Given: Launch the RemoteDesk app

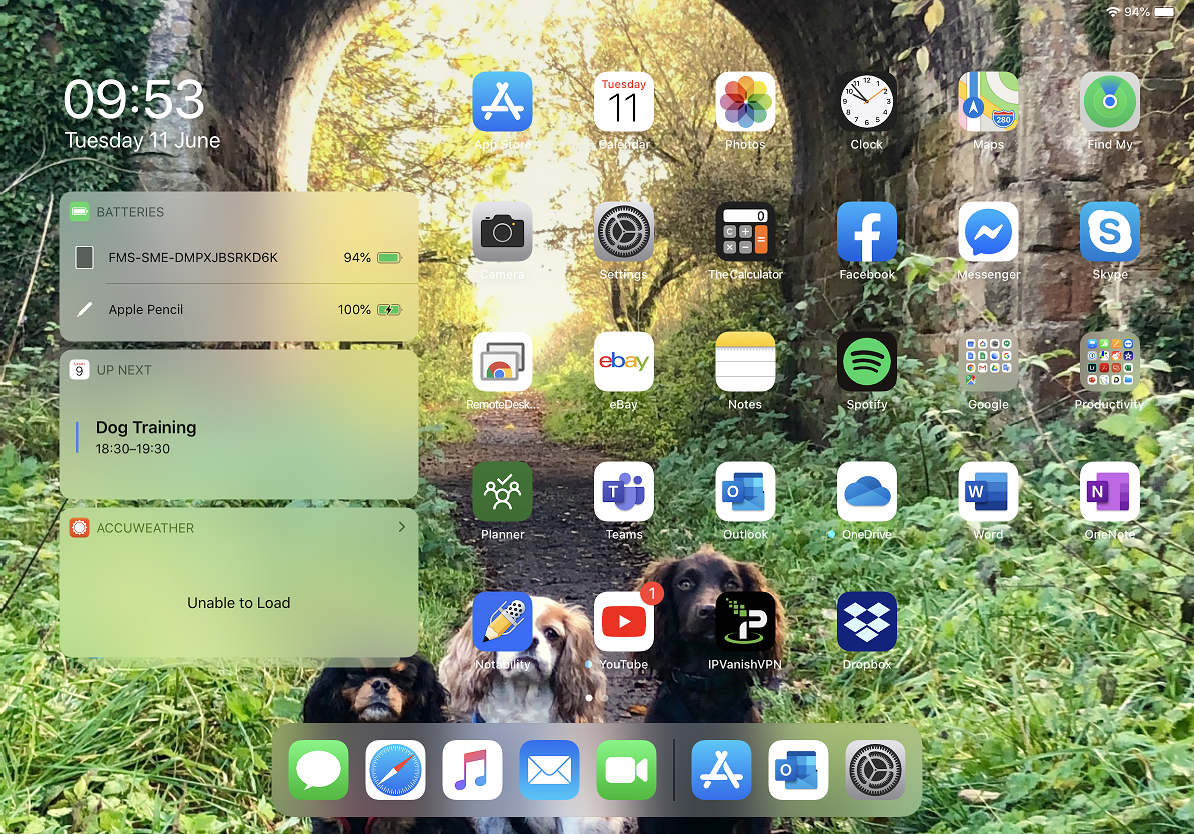Looking at the screenshot, I should pos(502,362).
